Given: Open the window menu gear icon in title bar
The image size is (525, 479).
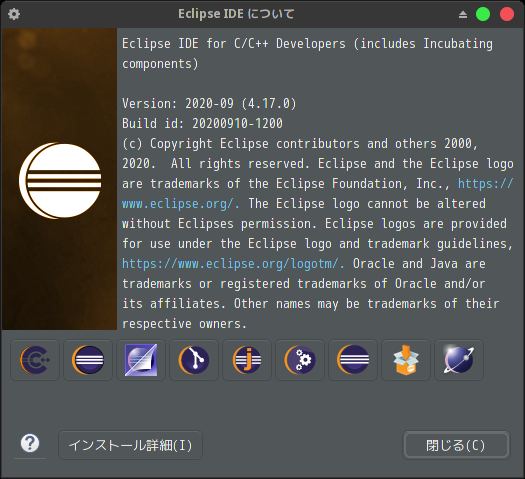Looking at the screenshot, I should click(14, 14).
